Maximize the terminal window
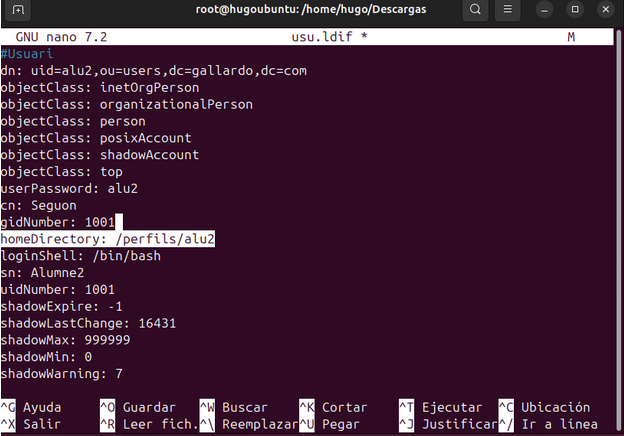624x436 pixels. [x=575, y=11]
